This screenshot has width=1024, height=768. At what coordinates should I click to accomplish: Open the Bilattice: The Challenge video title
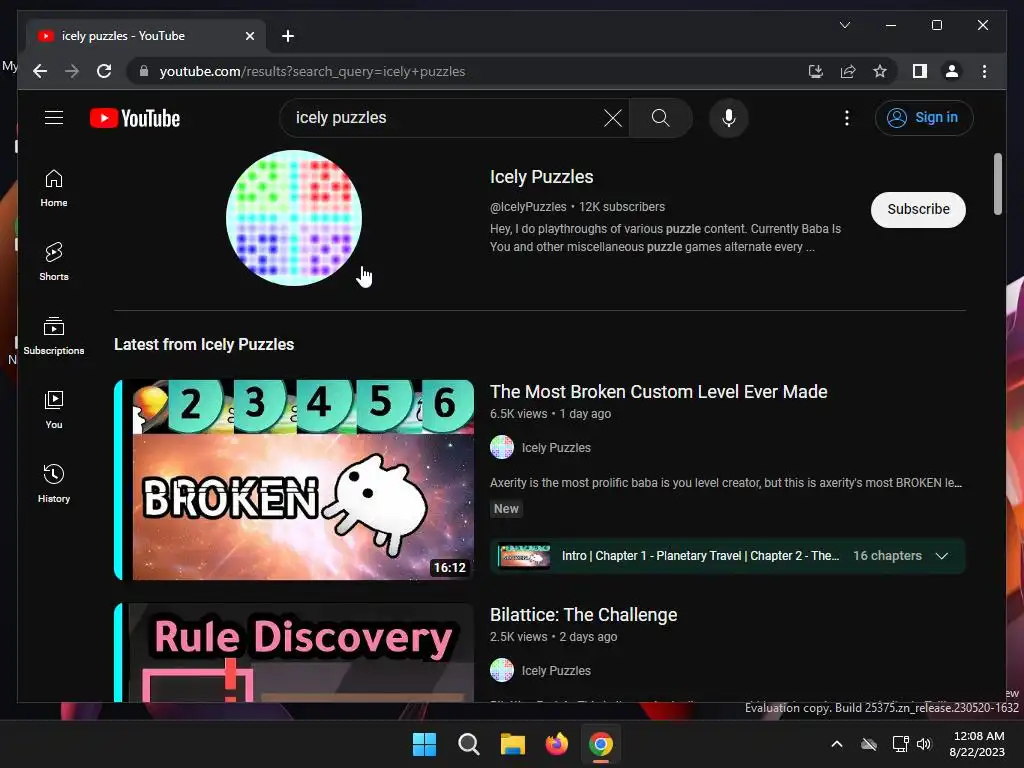coord(583,615)
